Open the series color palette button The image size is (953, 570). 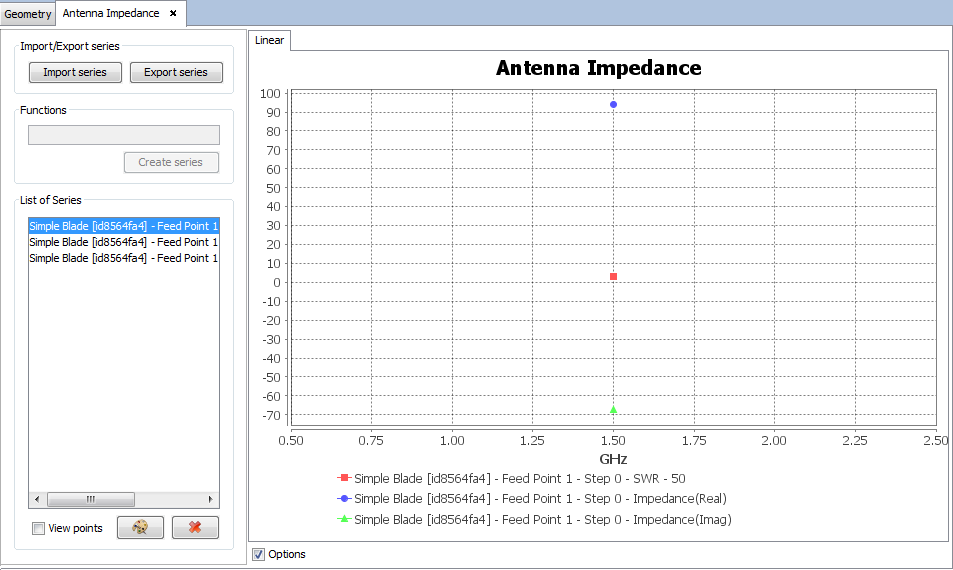(x=140, y=528)
